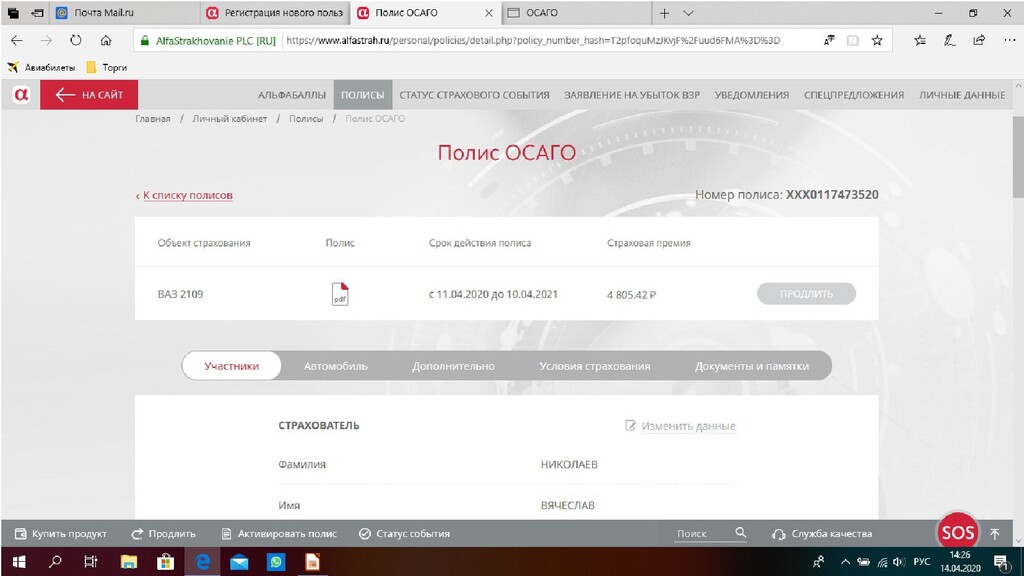Open WhatsApp from taskbar

276,562
